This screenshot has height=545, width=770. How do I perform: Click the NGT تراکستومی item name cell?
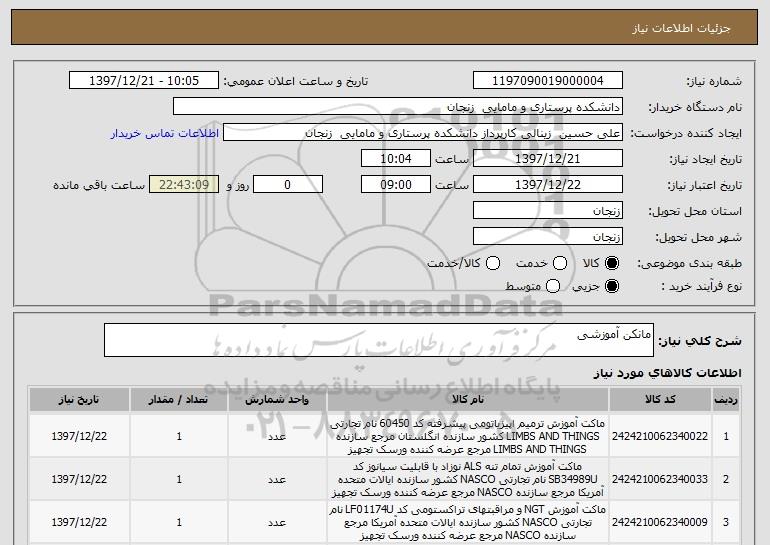468,522
